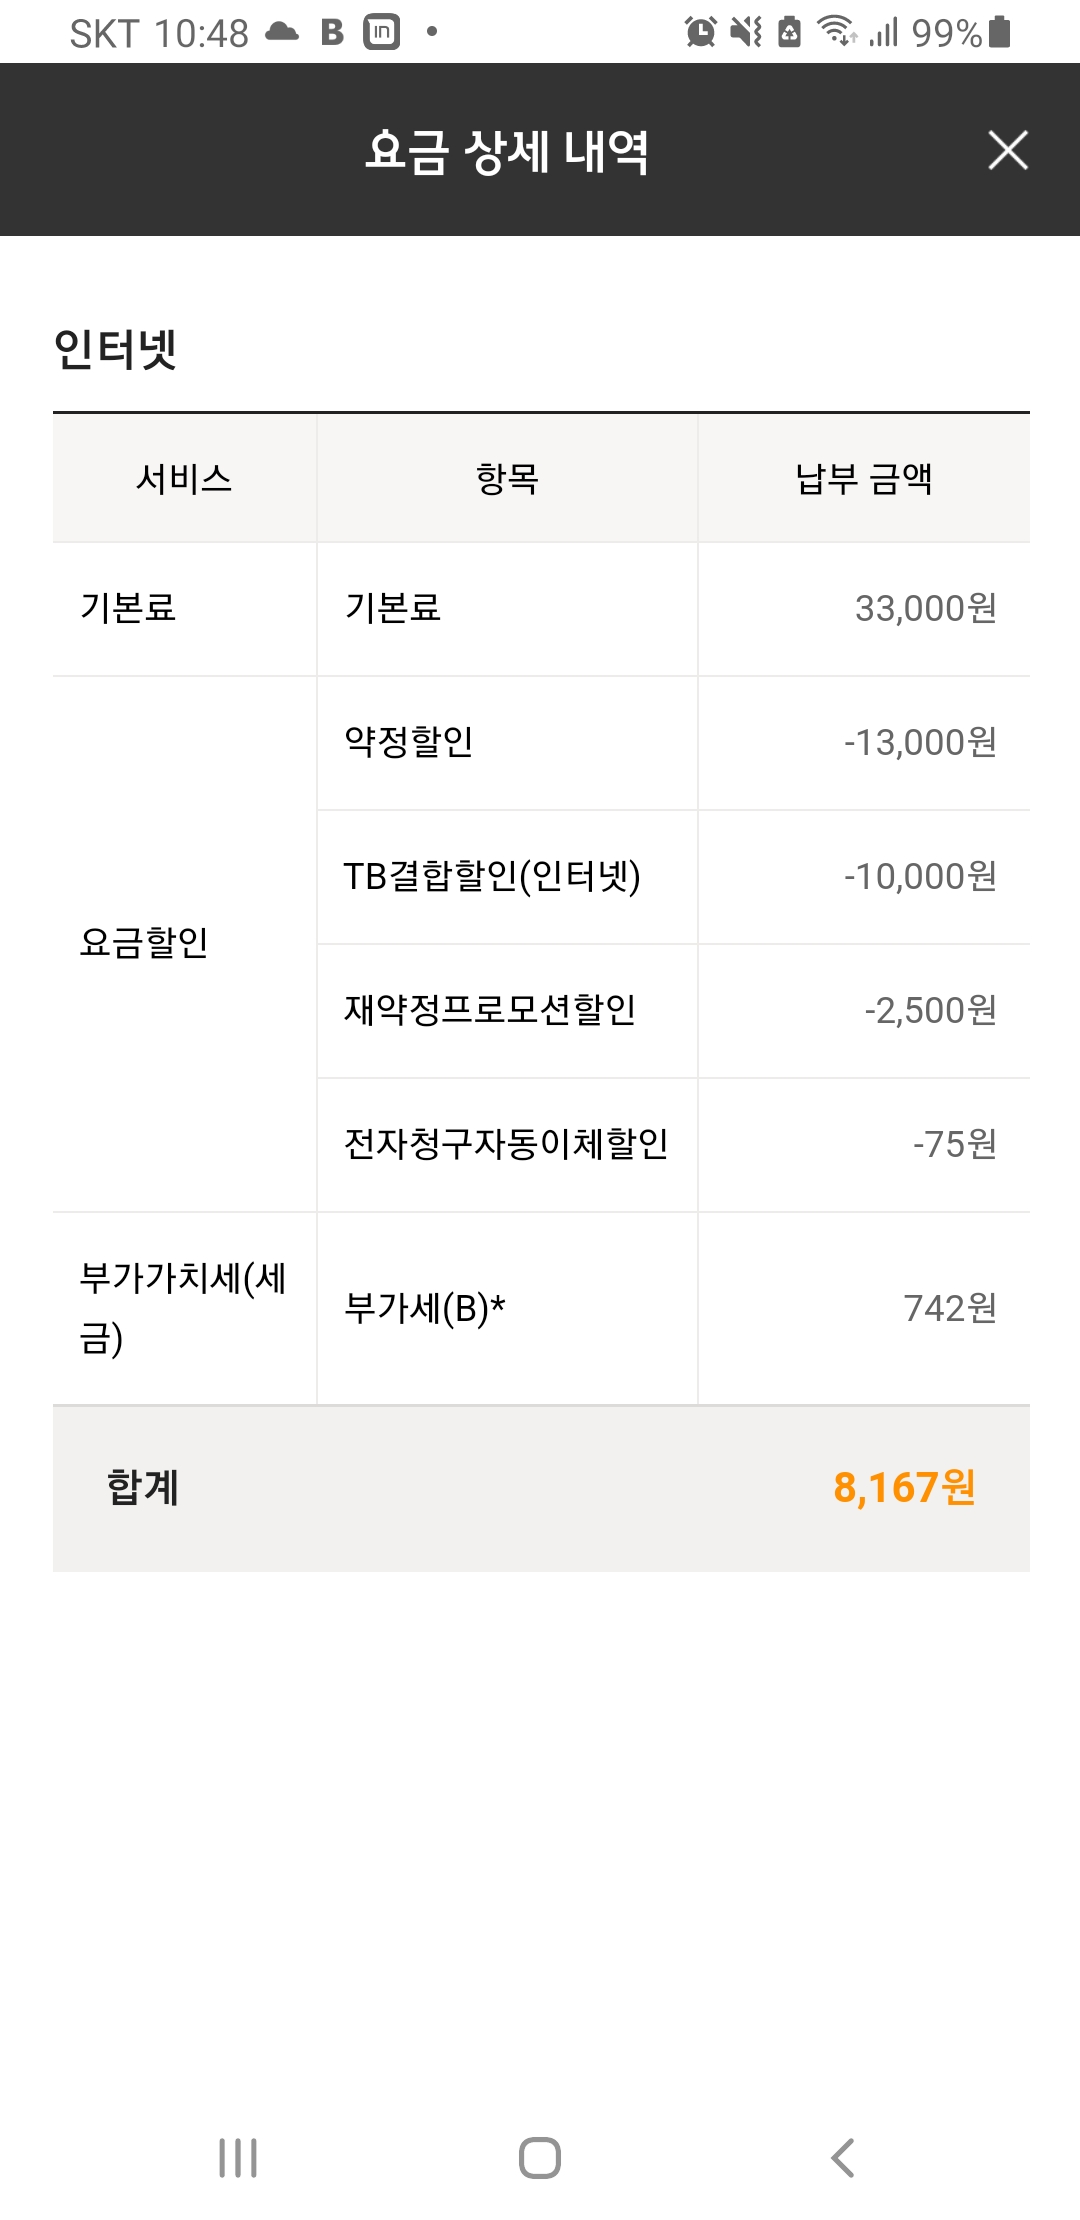1080x2220 pixels.
Task: Tap the Wi-Fi signal status icon
Action: (836, 32)
